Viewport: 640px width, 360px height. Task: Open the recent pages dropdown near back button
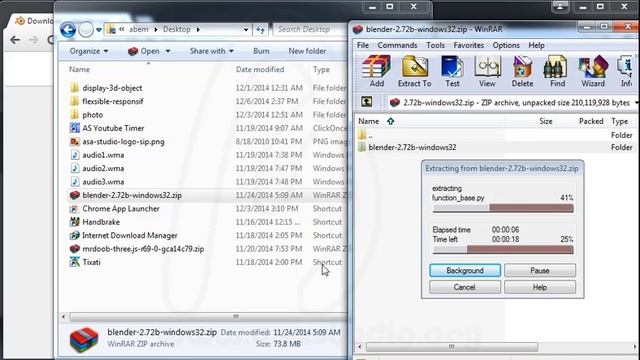99,30
